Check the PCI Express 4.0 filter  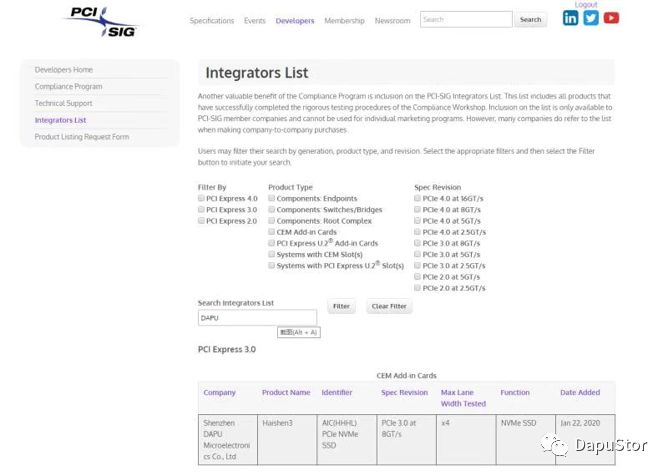(201, 198)
